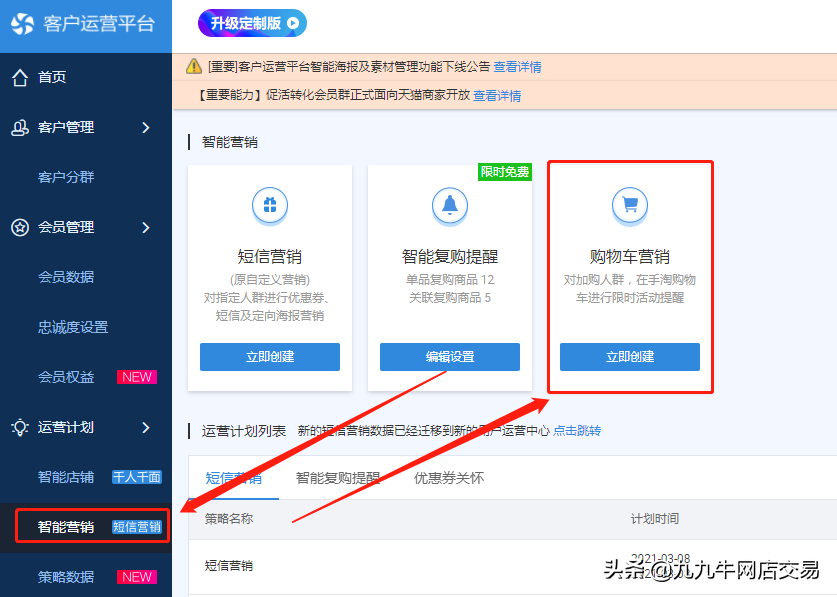Viewport: 837px width, 597px height.
Task: Switch to the 优惠券关怀 tab
Action: coord(449,478)
